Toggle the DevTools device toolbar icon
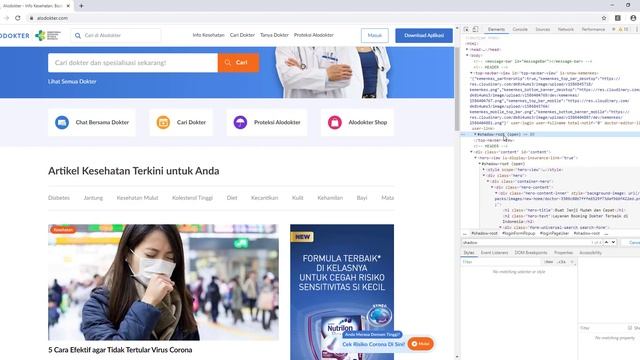640x360 pixels. [476, 29]
